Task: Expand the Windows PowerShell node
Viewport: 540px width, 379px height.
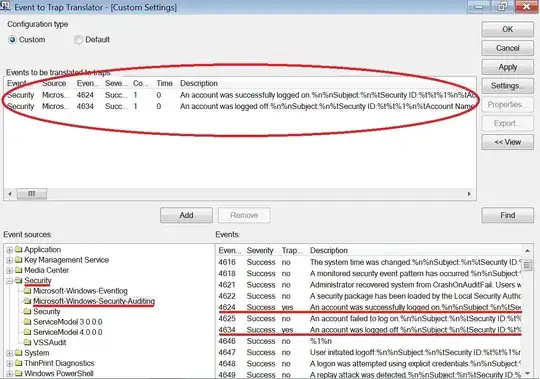Action: (x=10, y=374)
